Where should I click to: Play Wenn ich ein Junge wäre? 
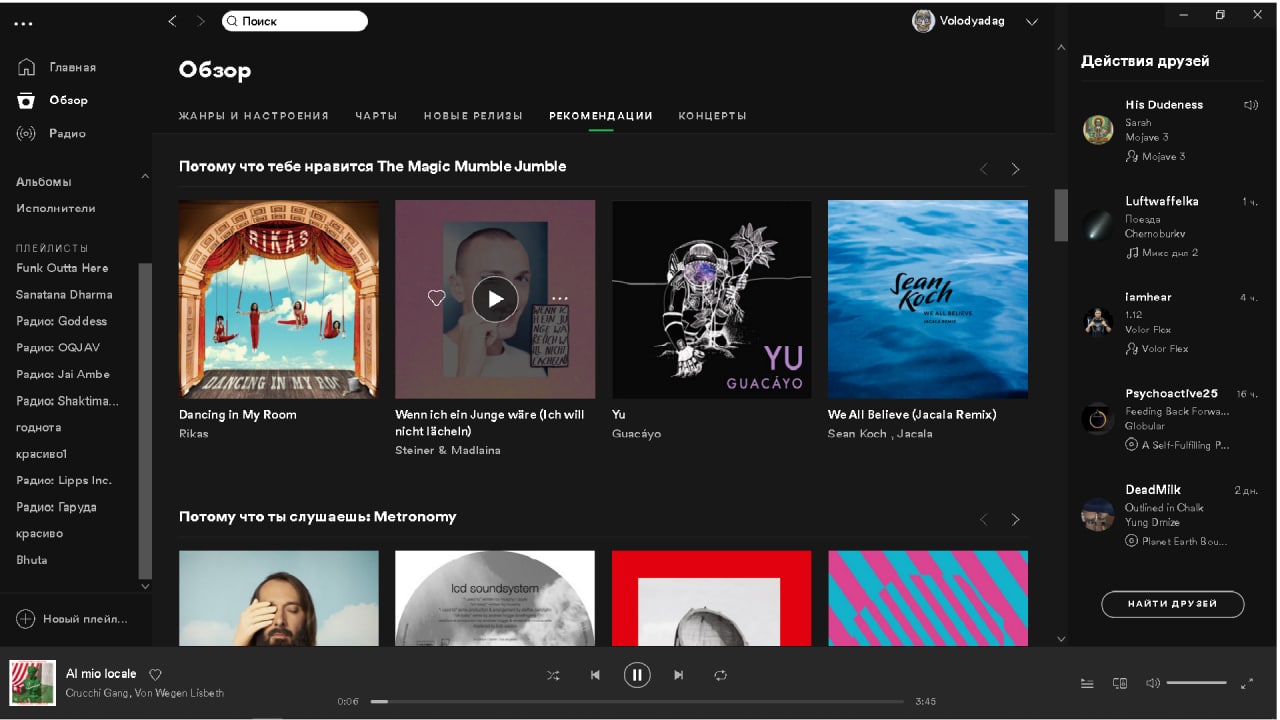pos(495,299)
